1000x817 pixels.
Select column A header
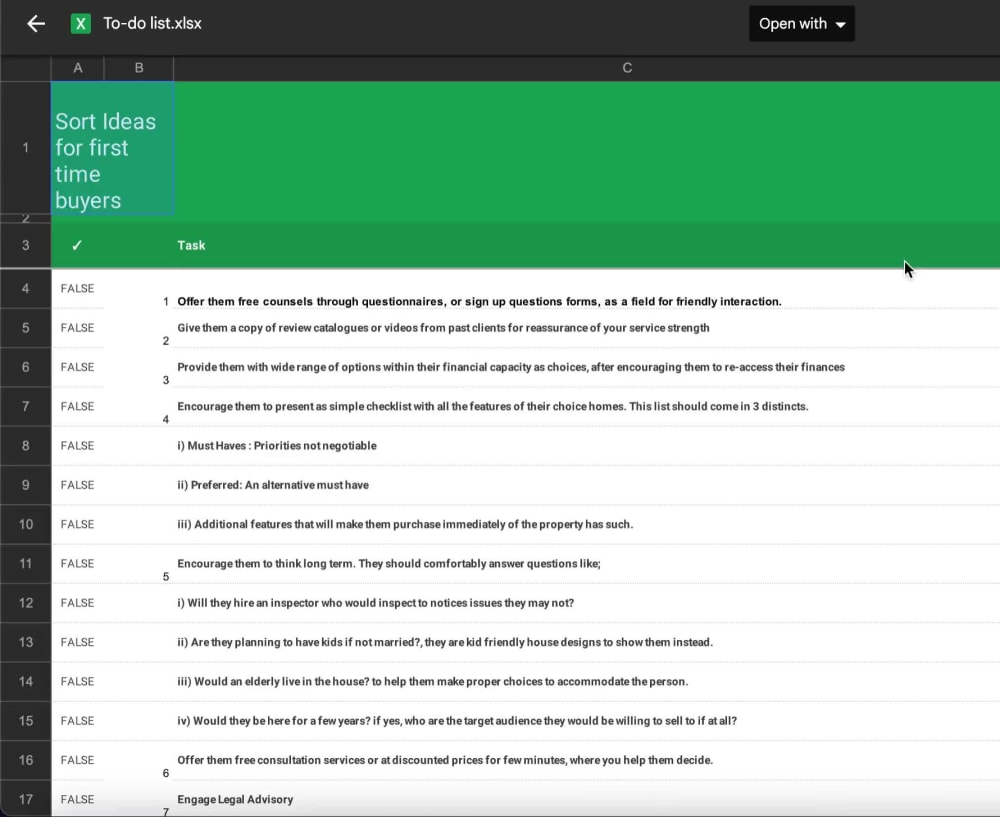(77, 68)
